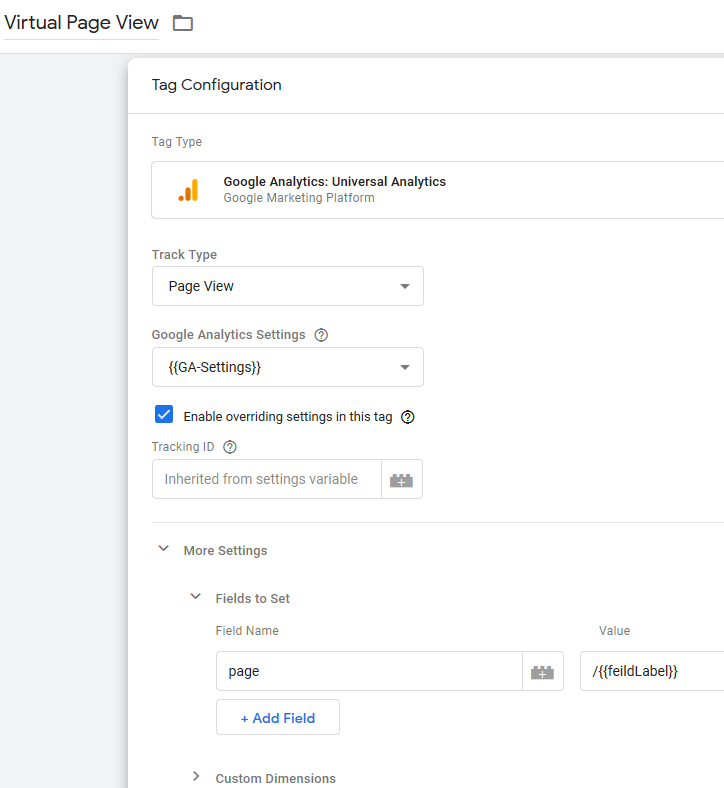Insert variable icon for page field name

(543, 671)
